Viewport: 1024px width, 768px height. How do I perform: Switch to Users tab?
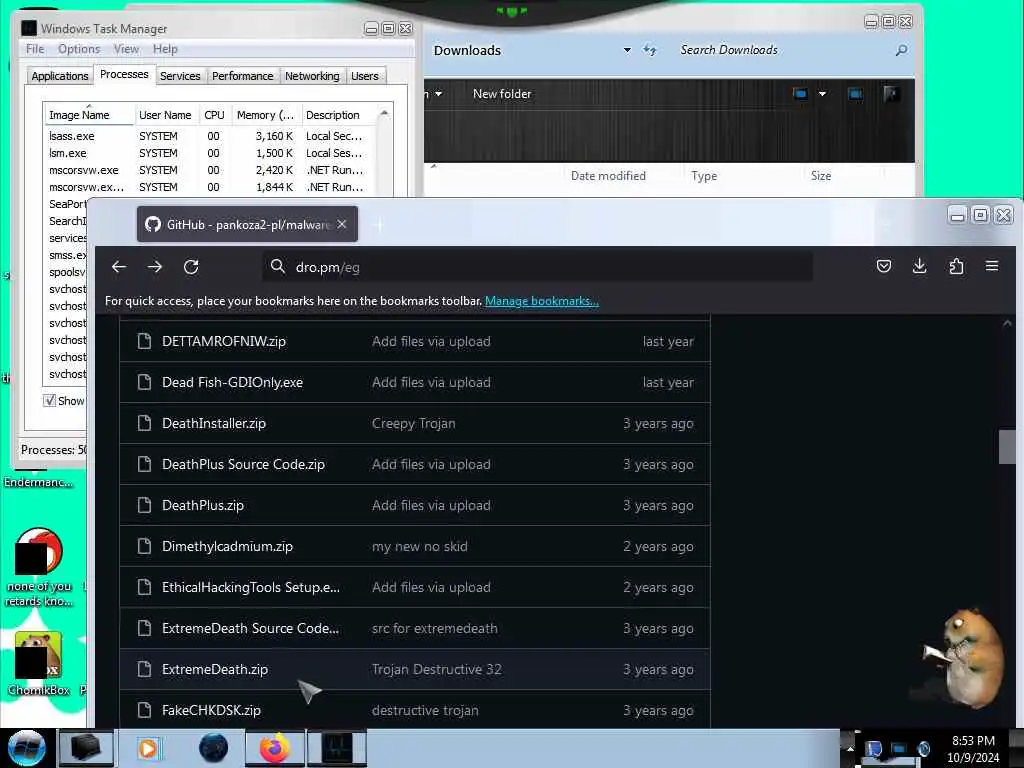pyautogui.click(x=364, y=76)
